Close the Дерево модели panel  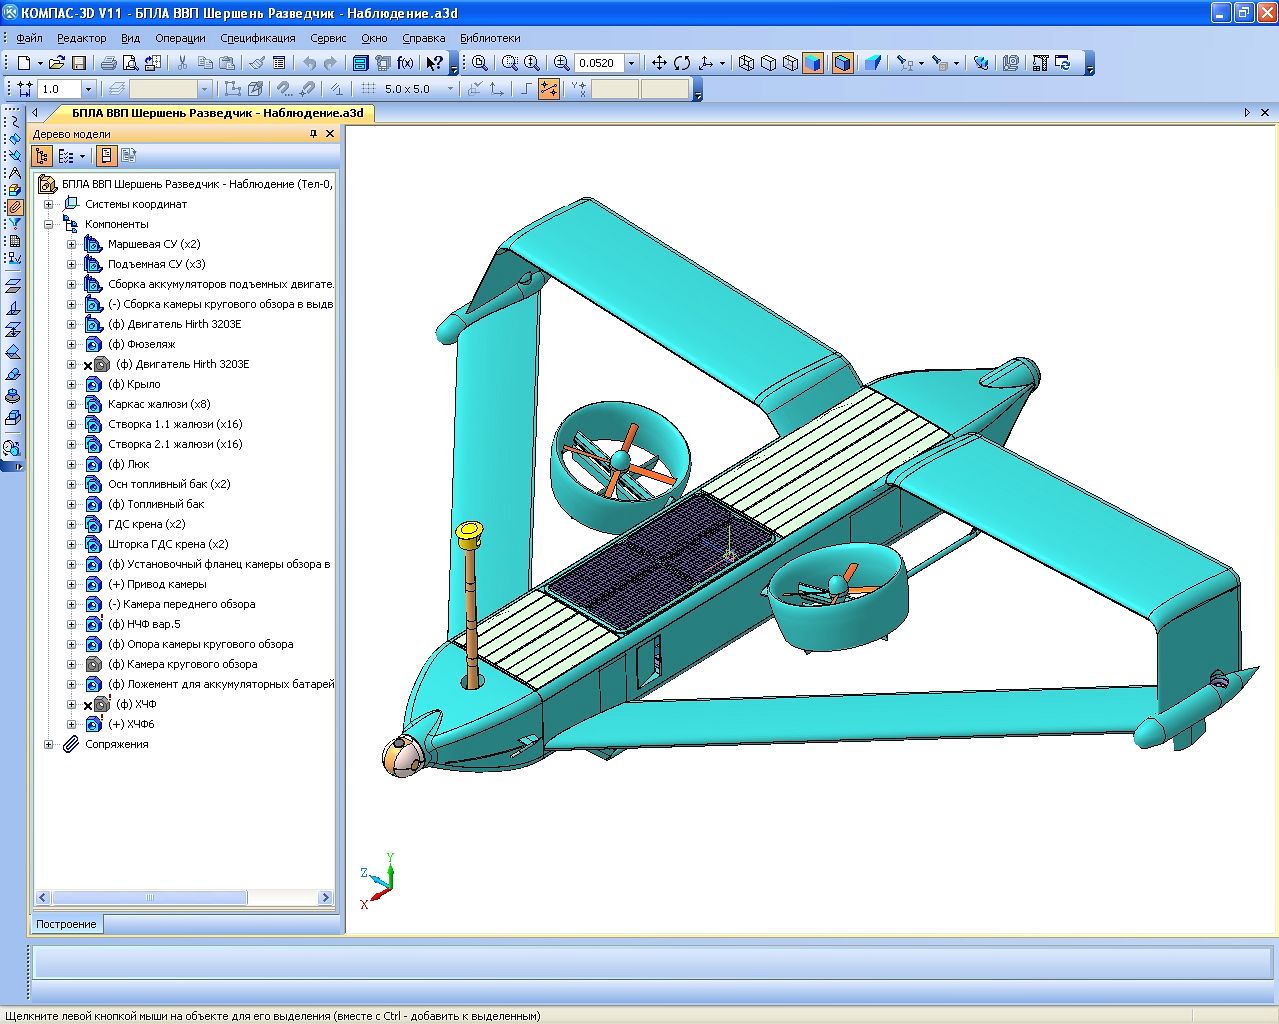[x=330, y=134]
